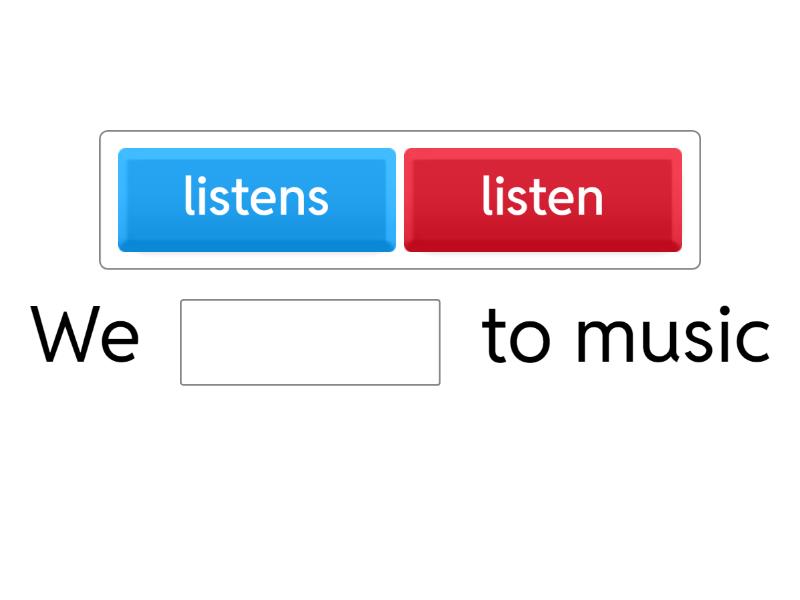This screenshot has height=600, width=800.
Task: Click the red answer tile
Action: (x=542, y=199)
